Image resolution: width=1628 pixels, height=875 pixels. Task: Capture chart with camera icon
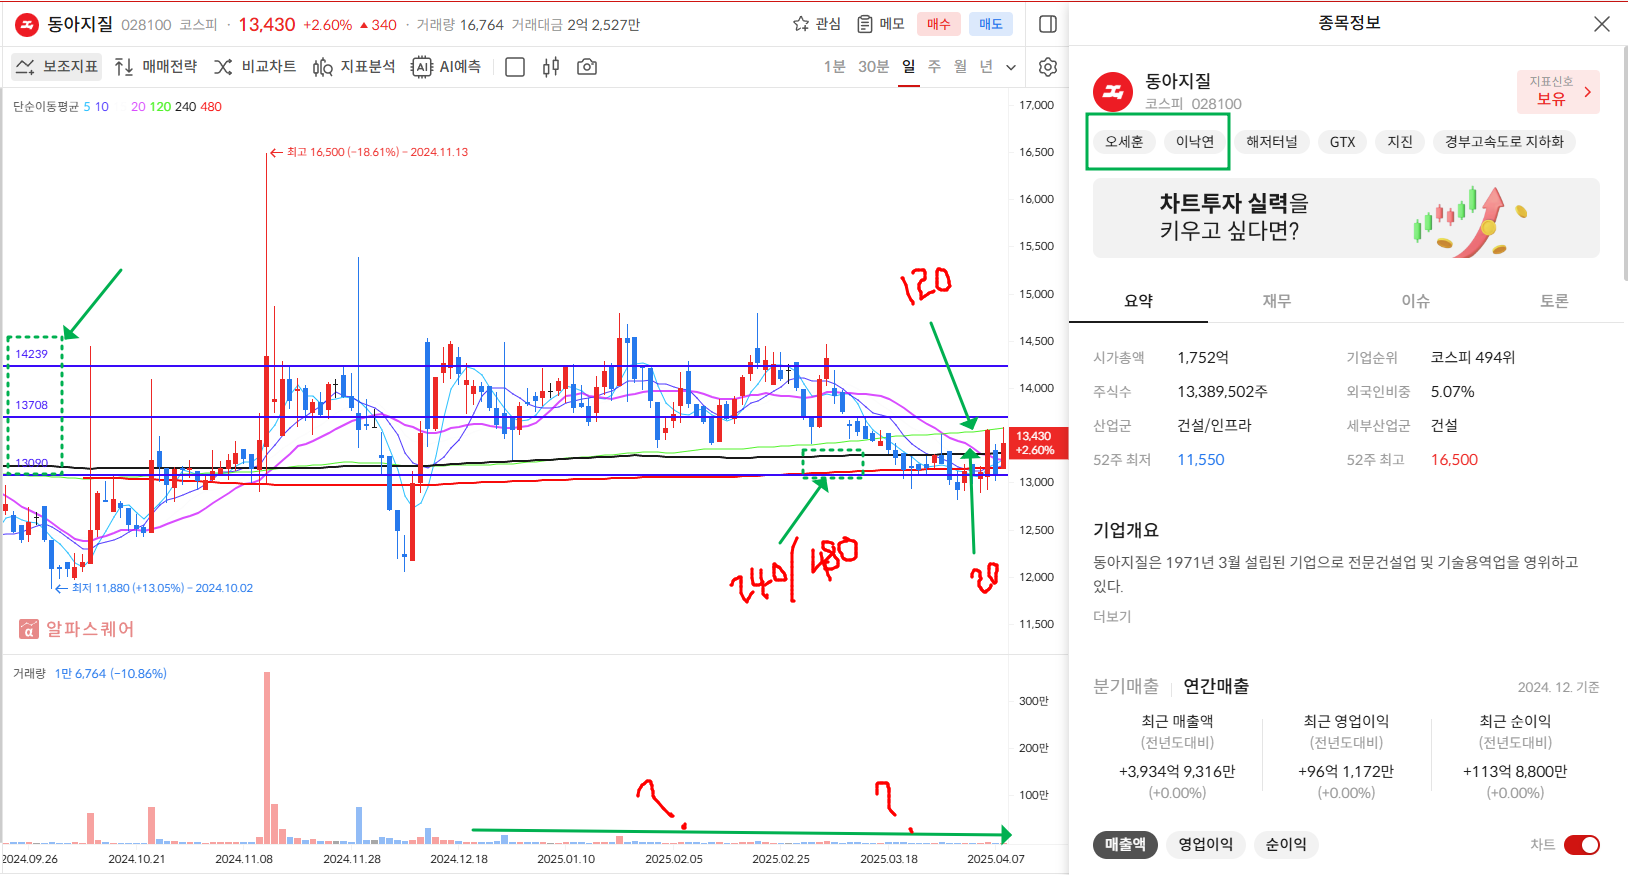coord(587,67)
